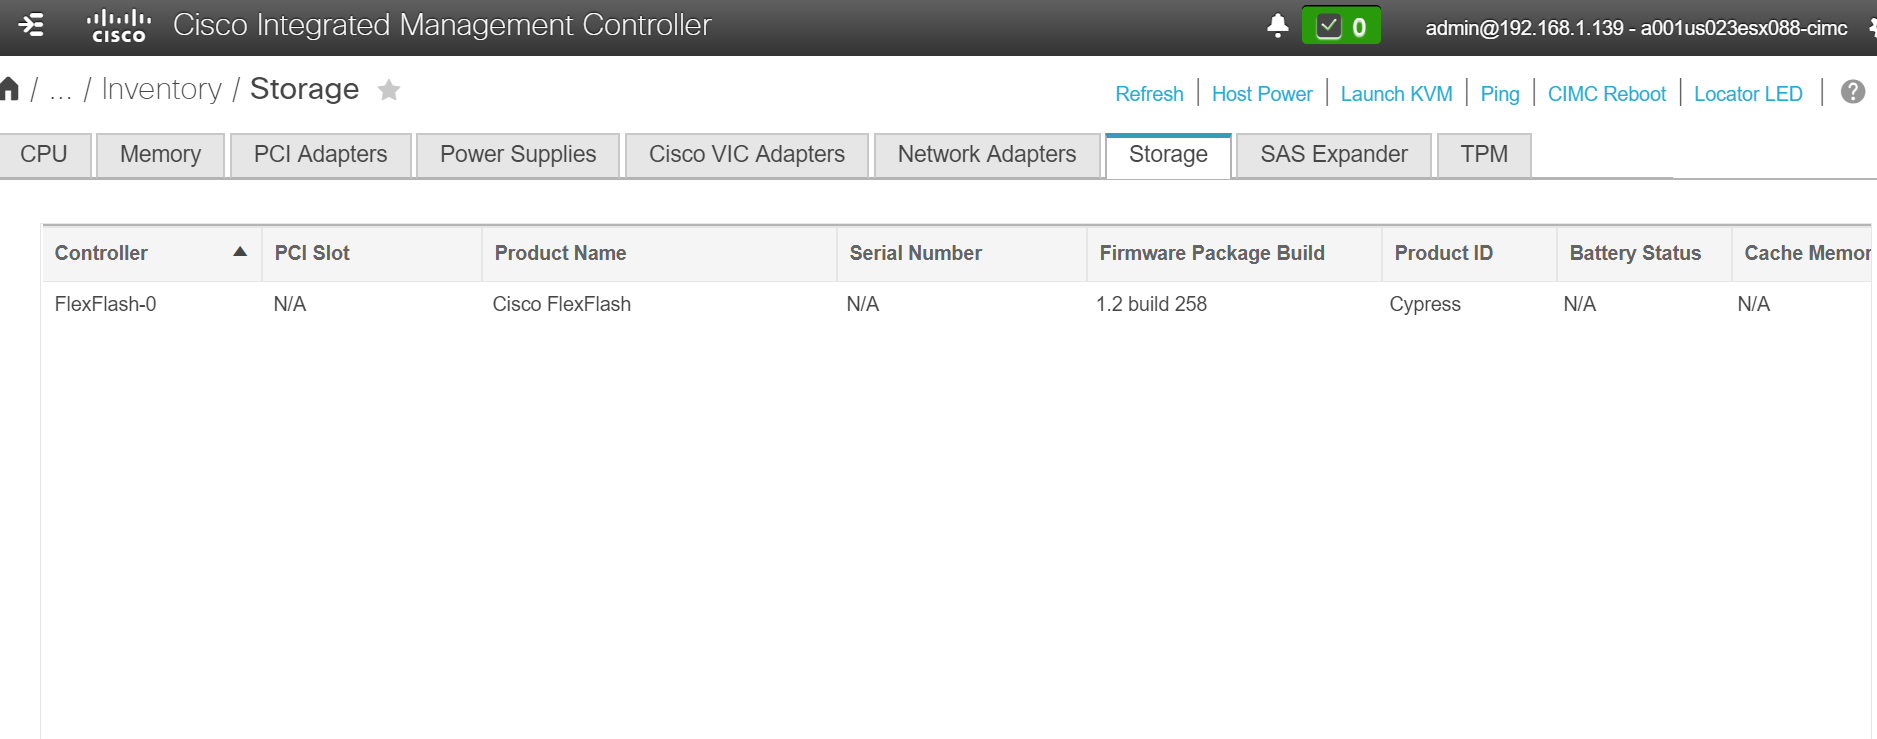Viewport: 1877px width, 739px height.
Task: Click the Cisco logo
Action: coord(120,25)
